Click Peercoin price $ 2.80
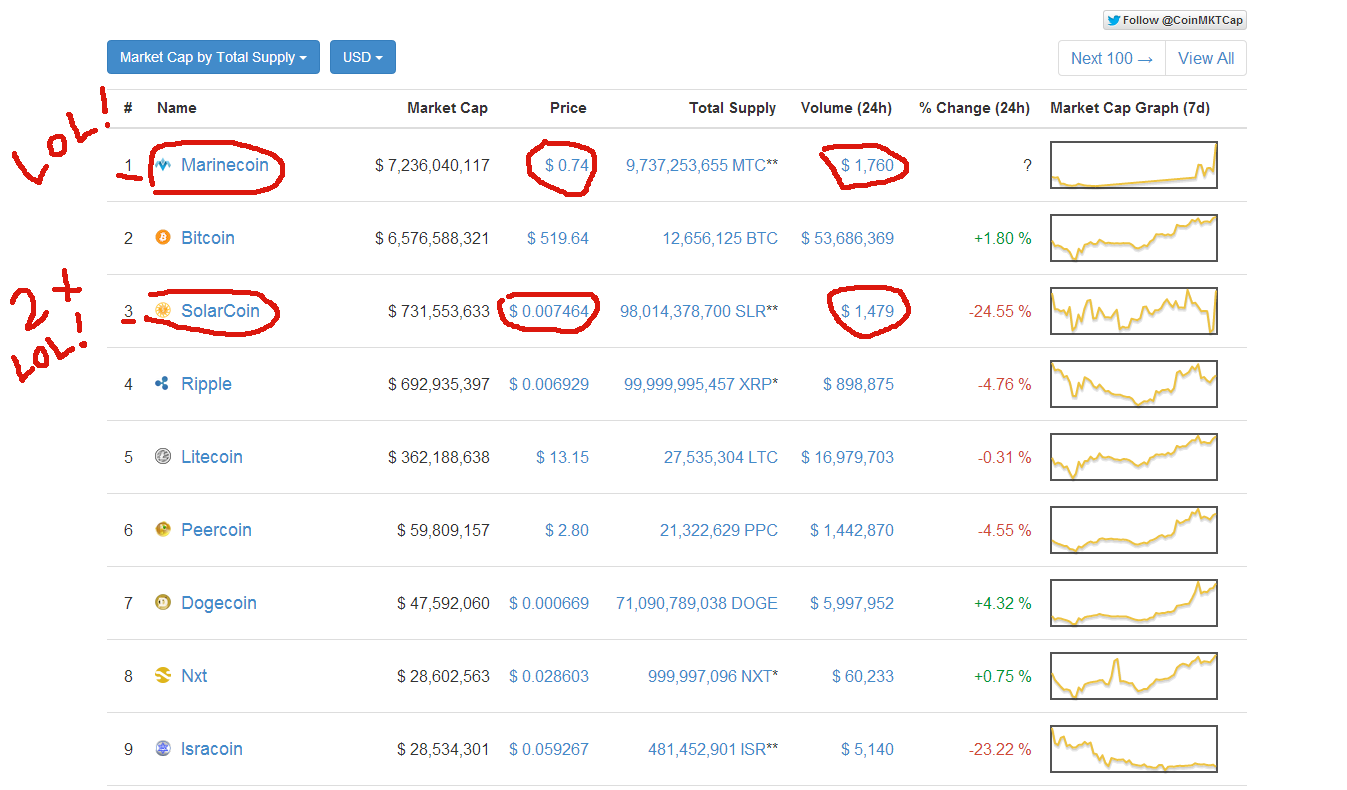Image resolution: width=1347 pixels, height=790 pixels. [x=567, y=530]
